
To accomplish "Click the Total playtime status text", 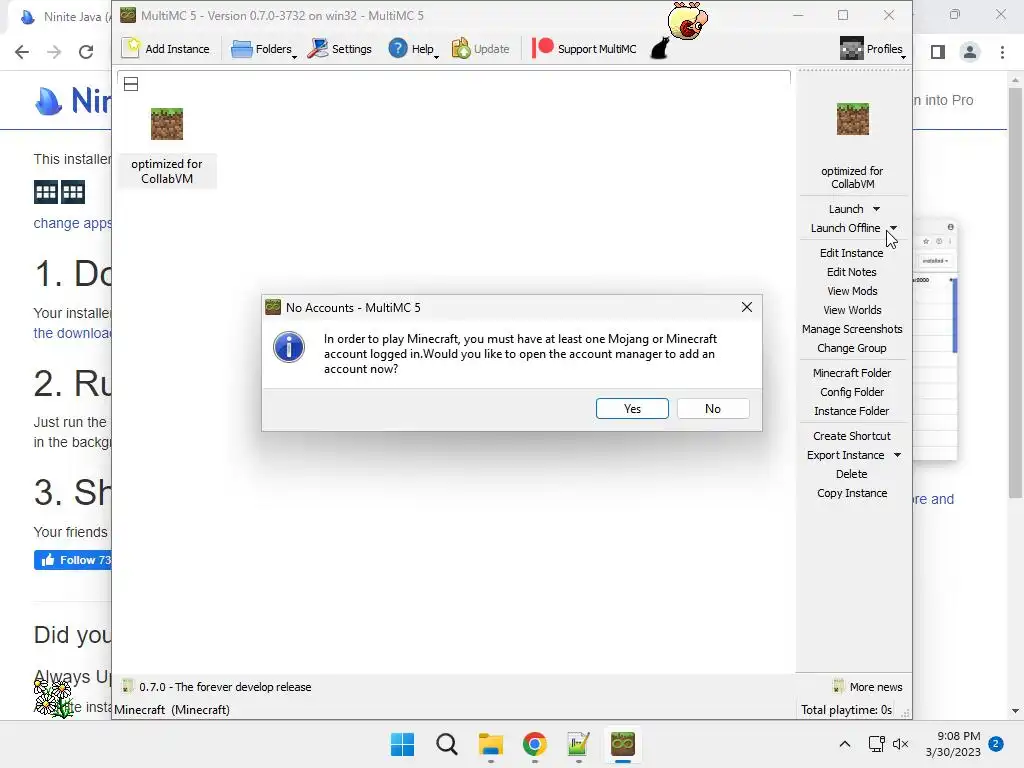I will (x=846, y=709).
